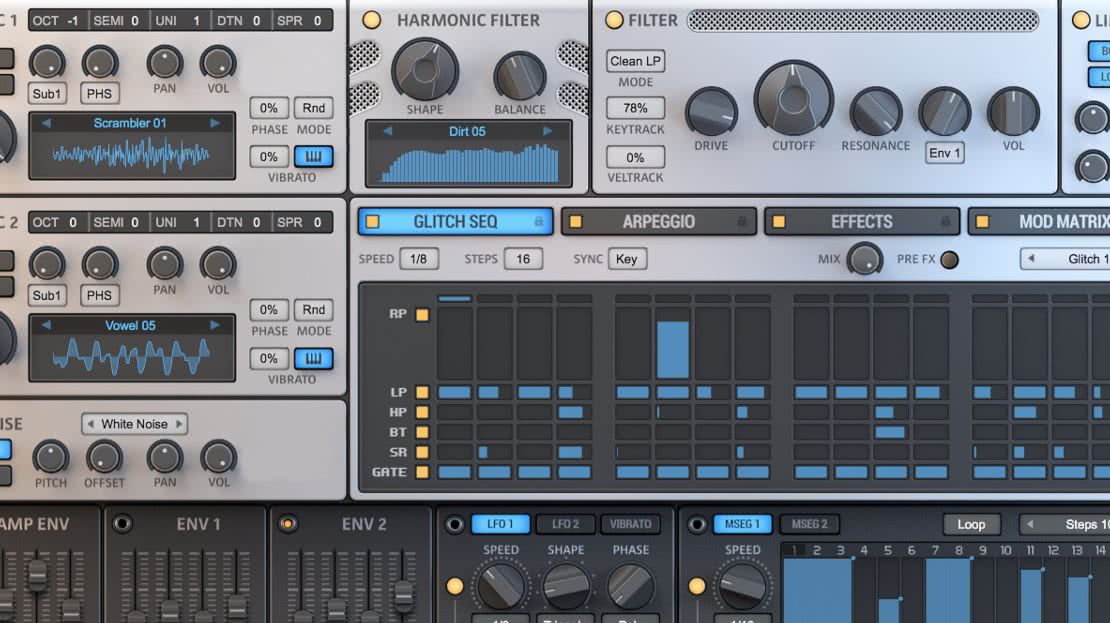
Task: Open oscillator 2 Sub1 selector
Action: (x=47, y=295)
